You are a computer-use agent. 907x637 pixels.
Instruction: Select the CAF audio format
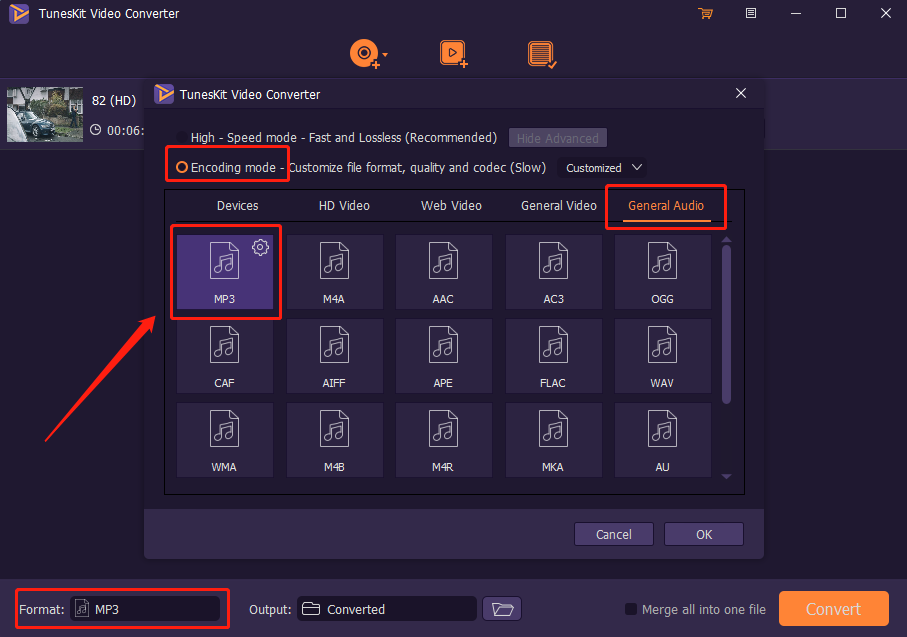point(224,356)
